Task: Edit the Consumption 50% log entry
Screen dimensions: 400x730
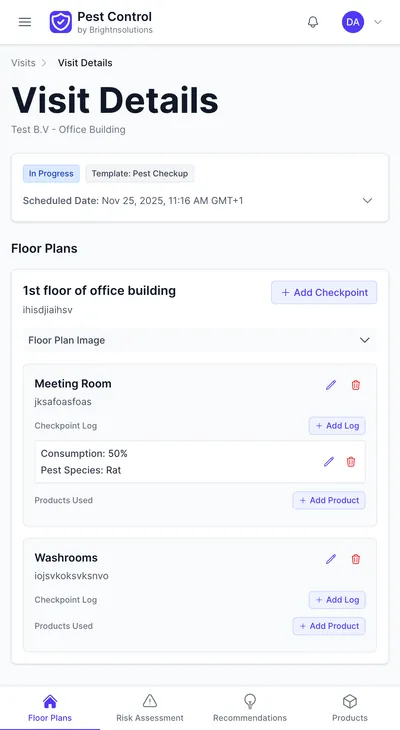Action: [x=329, y=462]
